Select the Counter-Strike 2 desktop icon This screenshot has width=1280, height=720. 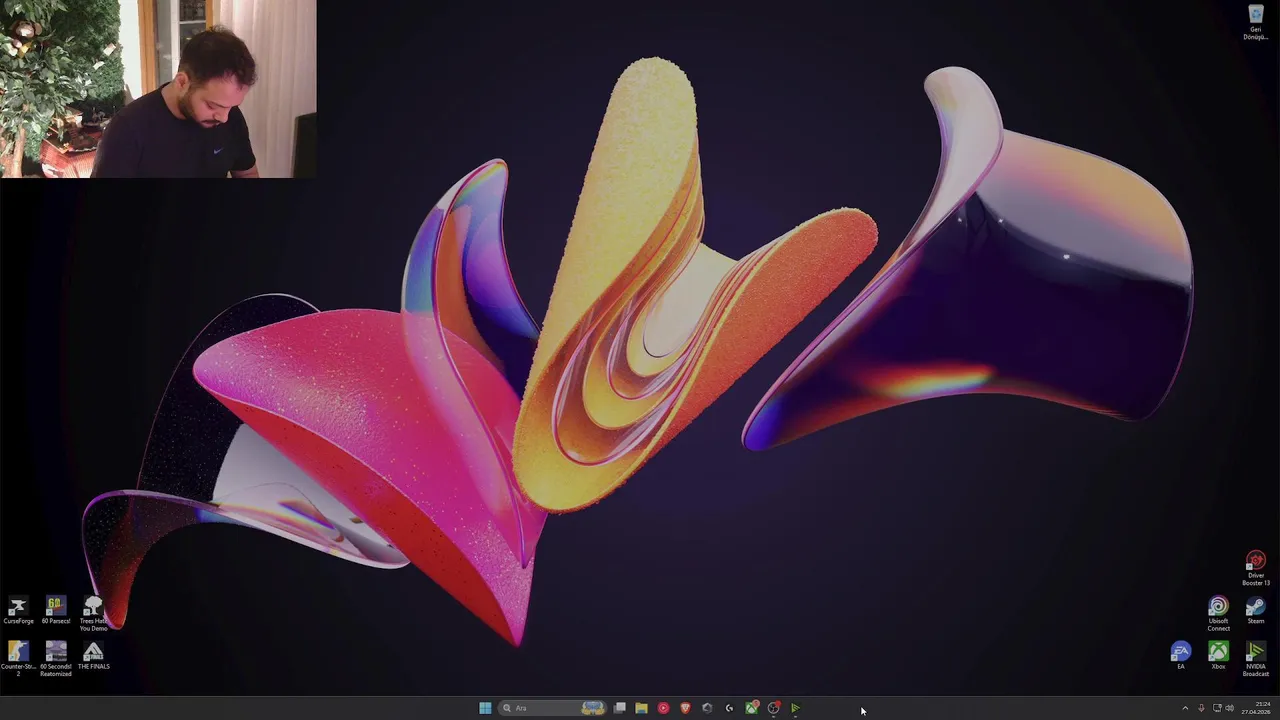[18, 659]
